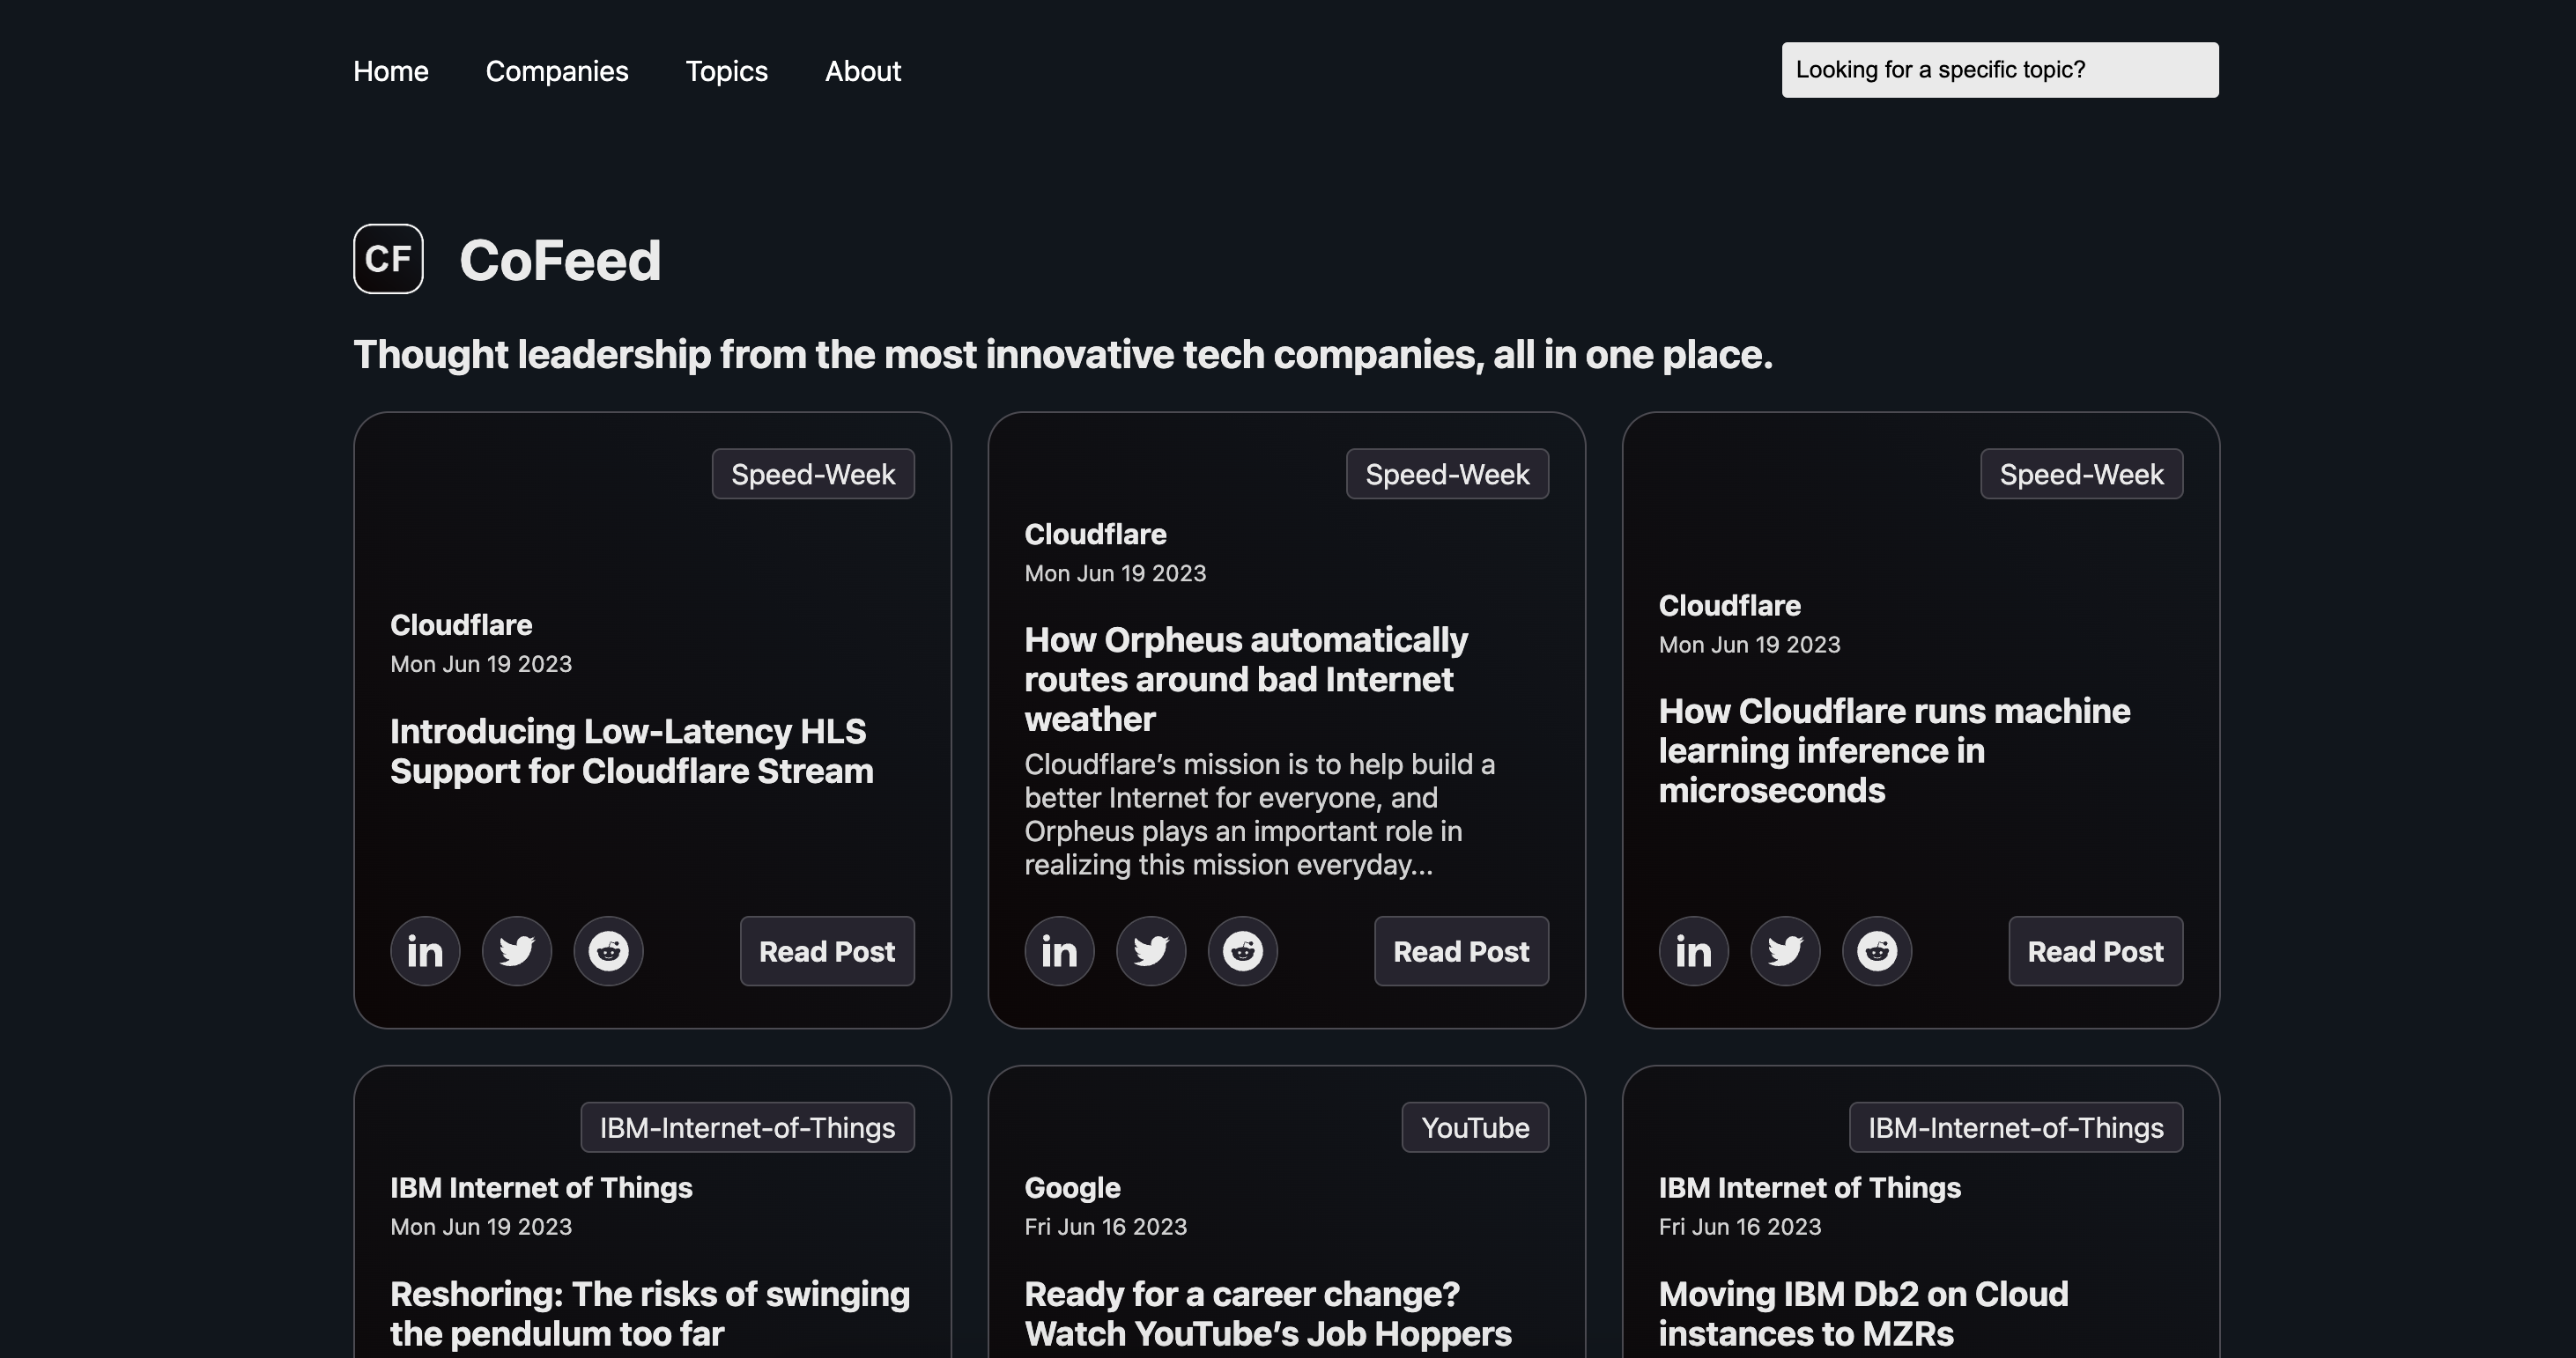Click Cloudflare name on Low-Latency HLS card
The height and width of the screenshot is (1358, 2576).
(x=461, y=625)
